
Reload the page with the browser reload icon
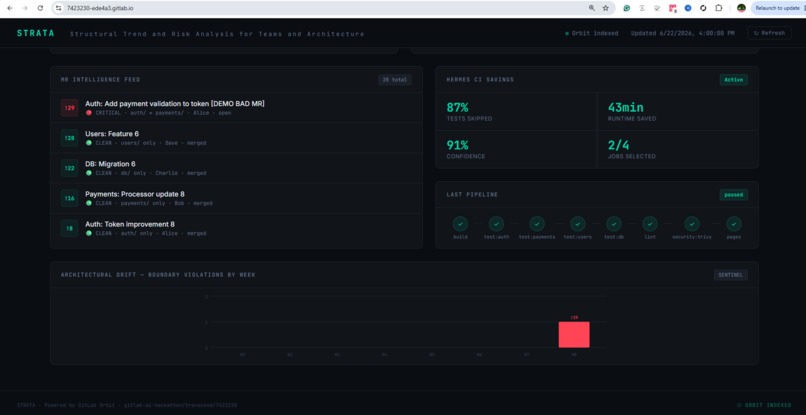pos(40,8)
